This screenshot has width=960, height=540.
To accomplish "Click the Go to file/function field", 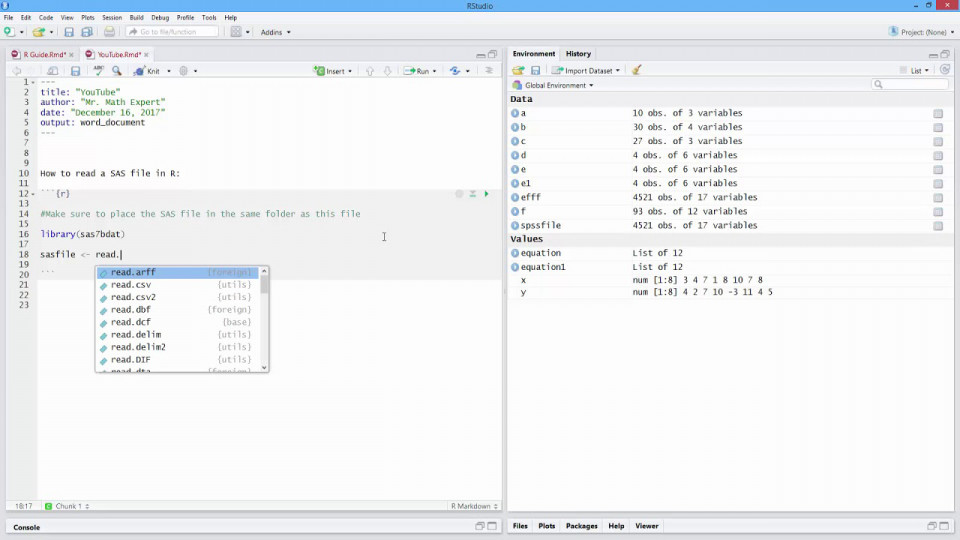I will (172, 32).
